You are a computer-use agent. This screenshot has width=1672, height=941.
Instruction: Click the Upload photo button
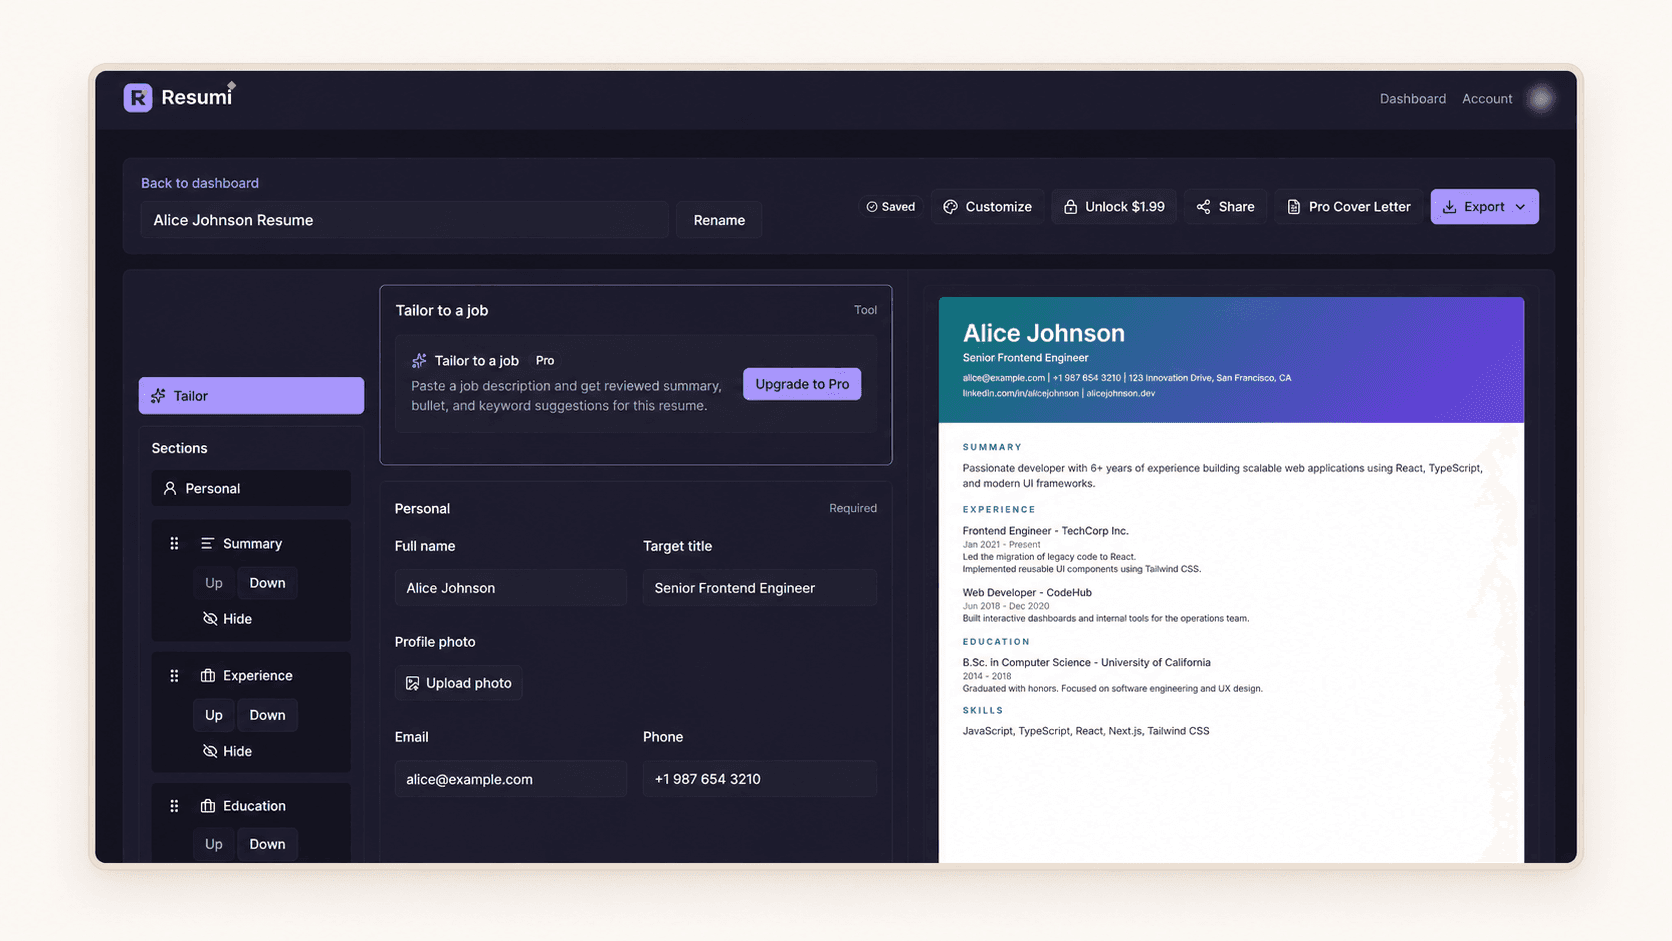pos(458,683)
